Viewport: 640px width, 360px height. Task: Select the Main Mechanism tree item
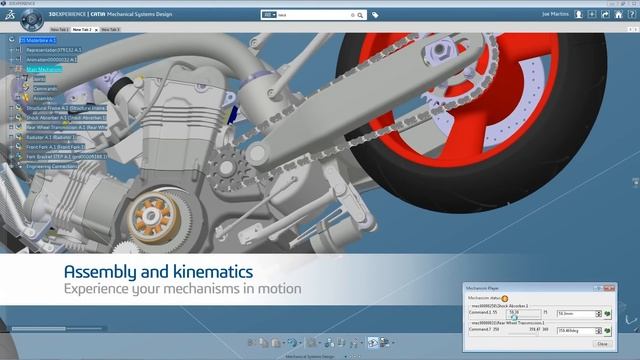click(44, 69)
